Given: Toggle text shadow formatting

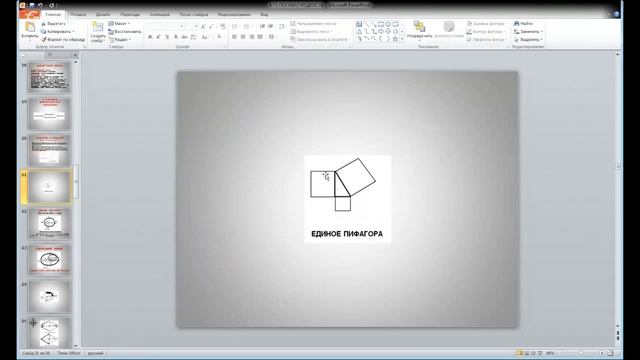Looking at the screenshot, I should point(176,37).
